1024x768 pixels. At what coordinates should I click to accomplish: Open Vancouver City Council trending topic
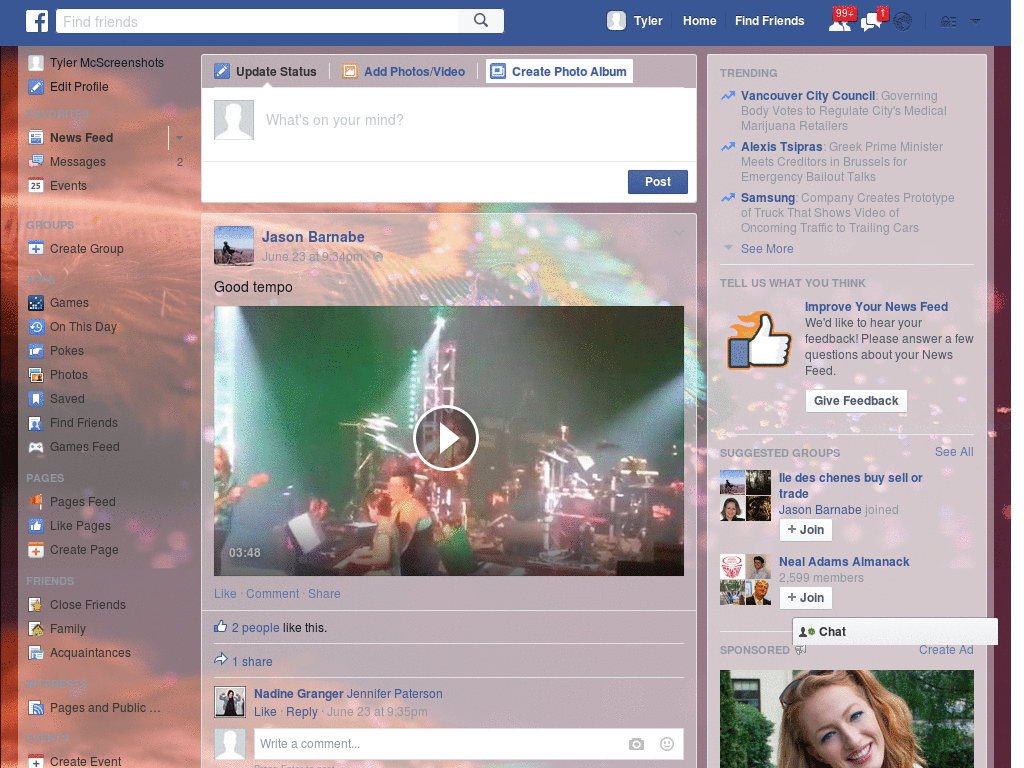808,96
